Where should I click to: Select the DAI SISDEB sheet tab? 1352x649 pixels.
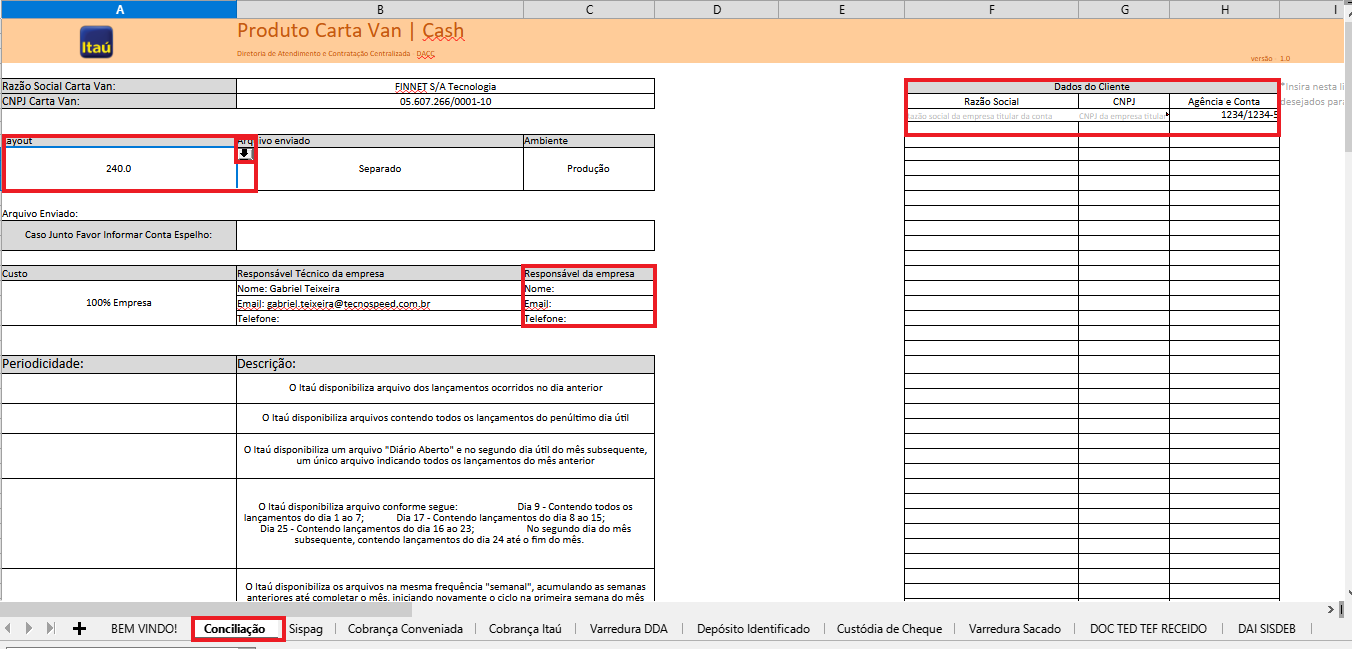click(1267, 629)
